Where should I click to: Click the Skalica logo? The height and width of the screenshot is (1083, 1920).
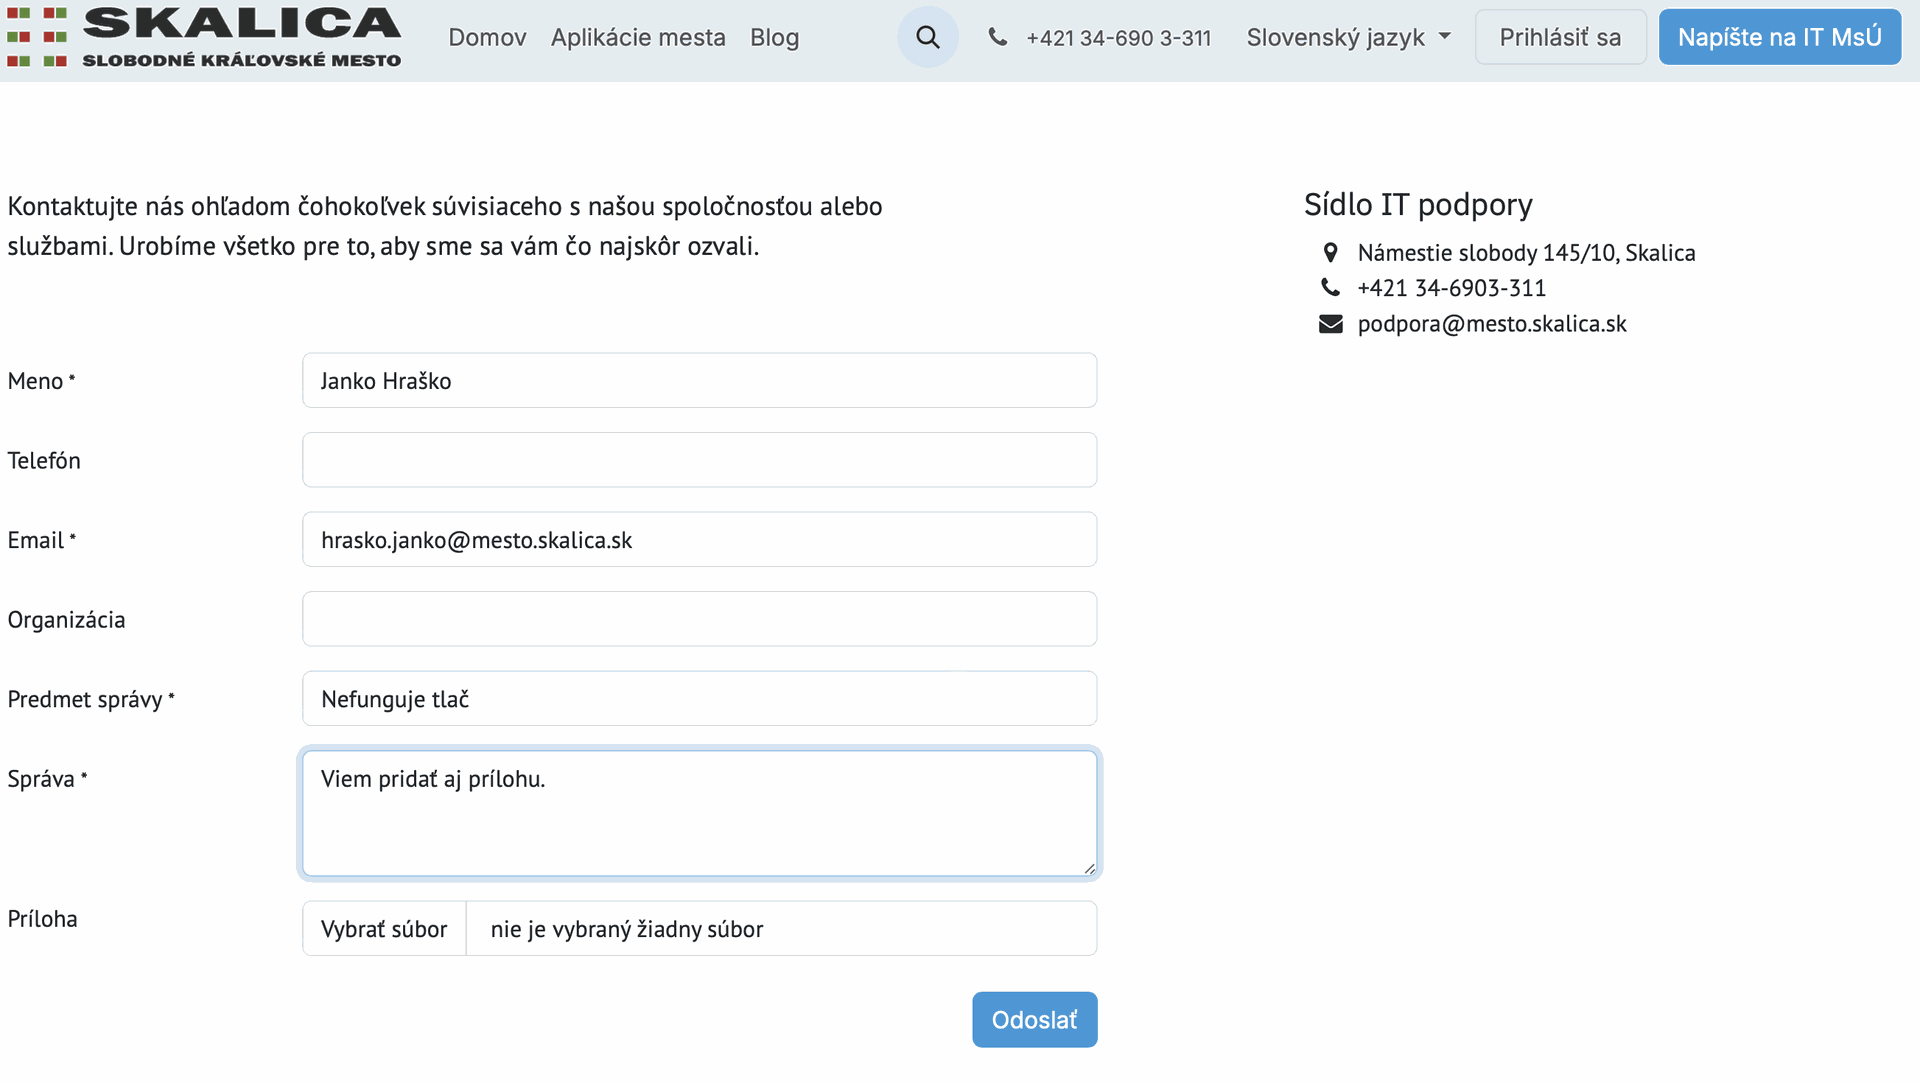click(x=204, y=38)
